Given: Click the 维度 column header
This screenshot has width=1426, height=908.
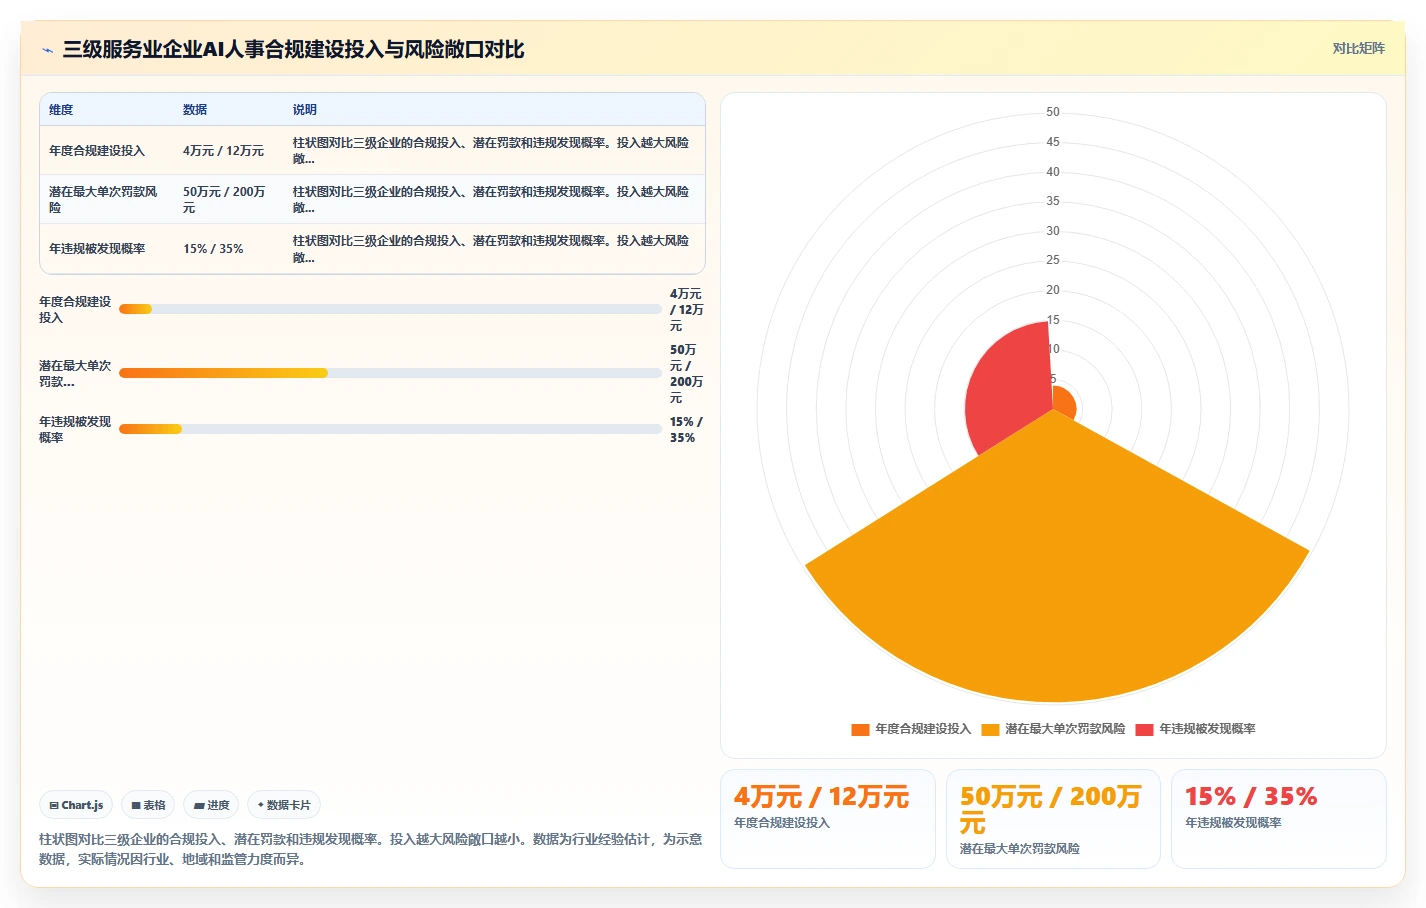Looking at the screenshot, I should [61, 110].
